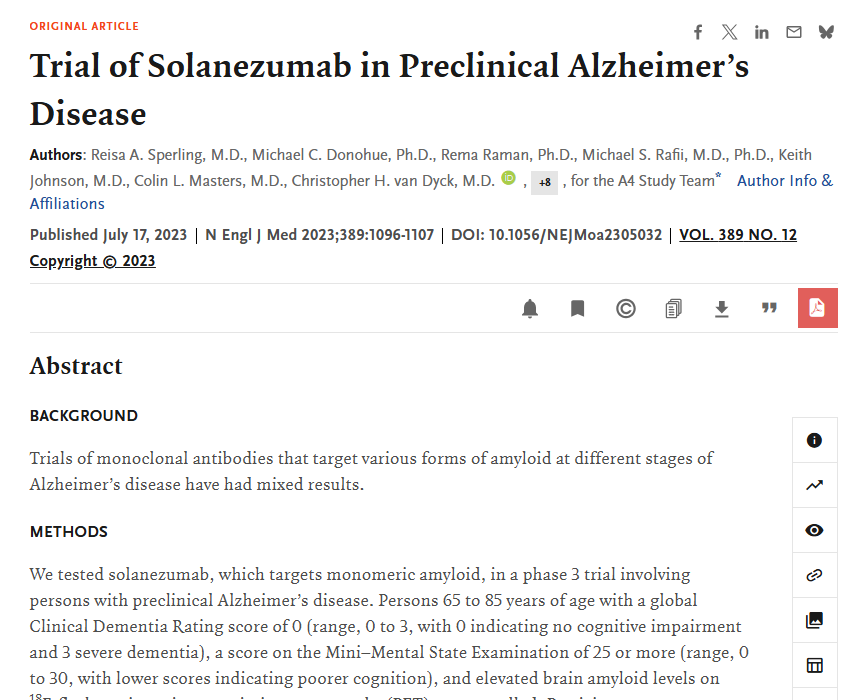Screen dimensions: 868x700
Task: Share article on Facebook
Action: pos(698,32)
